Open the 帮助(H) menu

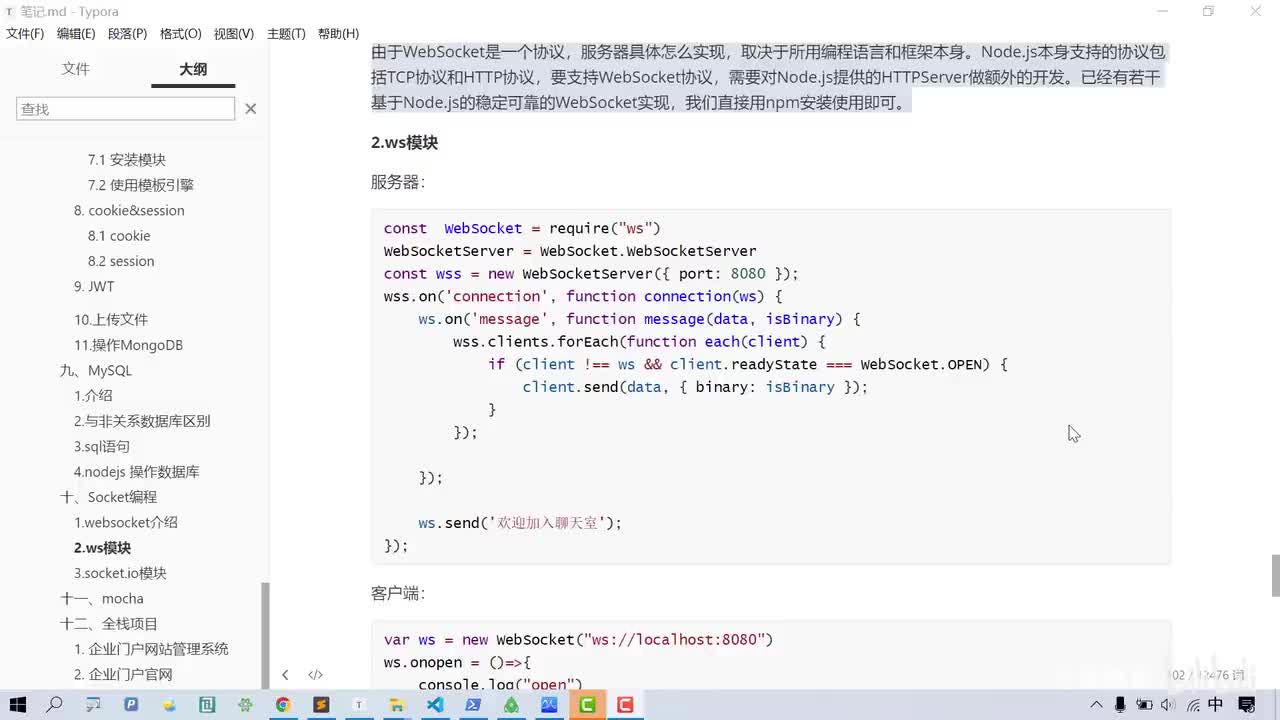338,34
